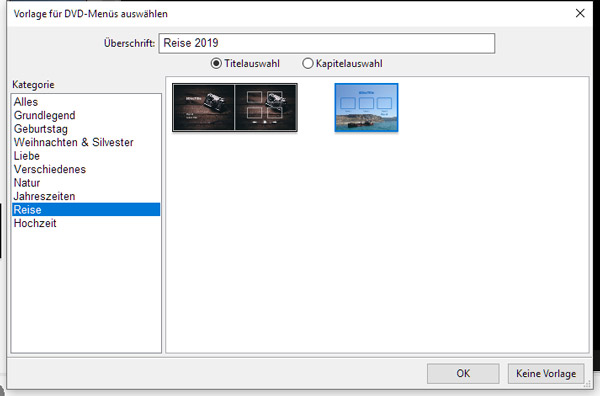Select the highlighted Reise category

86,210
